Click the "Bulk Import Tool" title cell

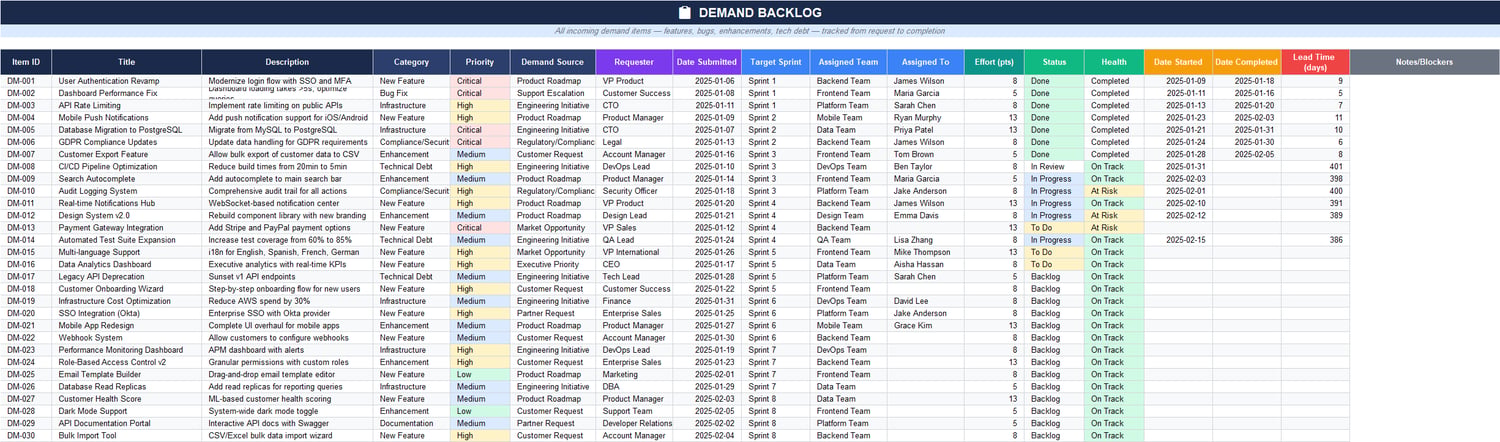pos(127,436)
